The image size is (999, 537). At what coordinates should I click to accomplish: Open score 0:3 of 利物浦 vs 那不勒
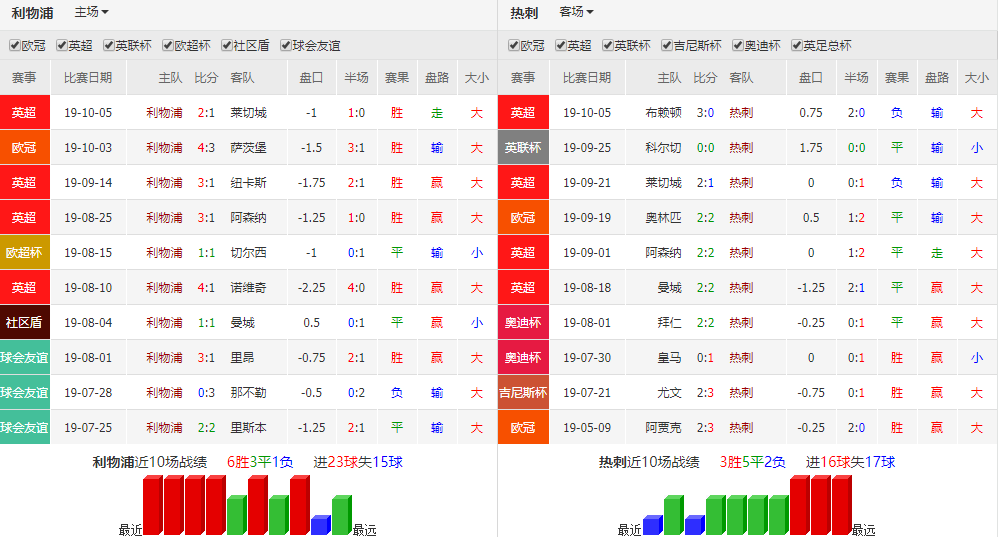(x=206, y=393)
